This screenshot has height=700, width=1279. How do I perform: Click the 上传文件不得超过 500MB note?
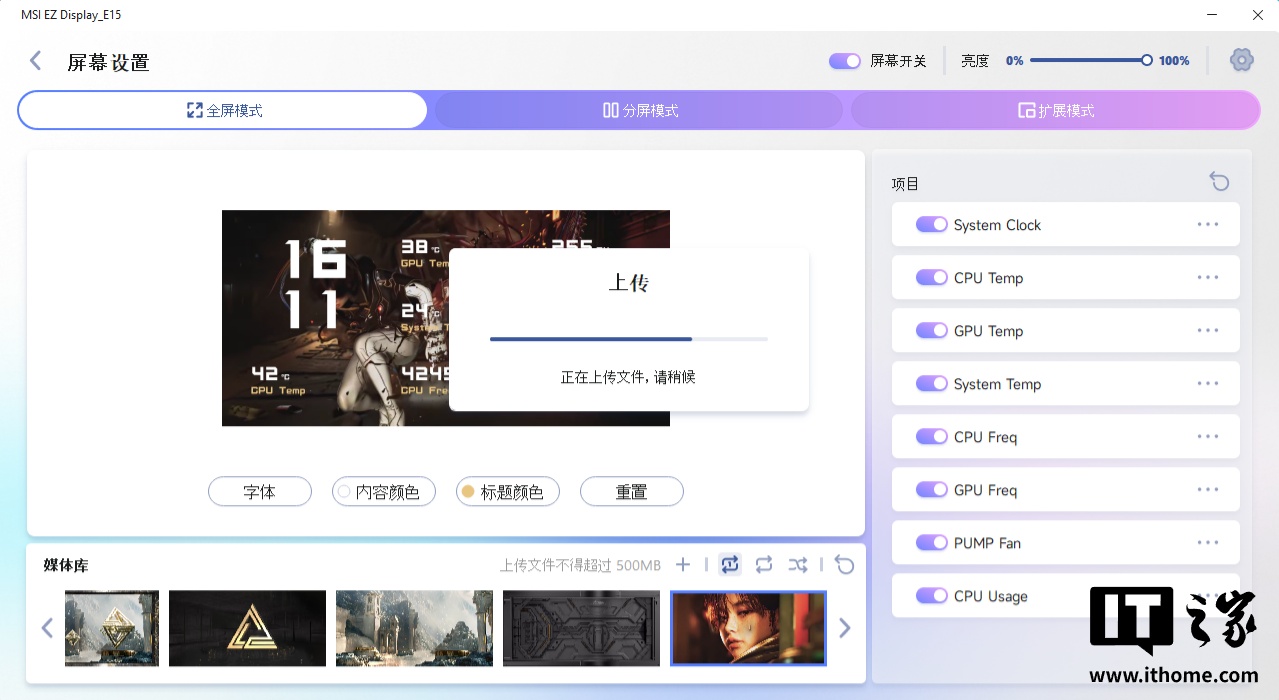pos(580,566)
